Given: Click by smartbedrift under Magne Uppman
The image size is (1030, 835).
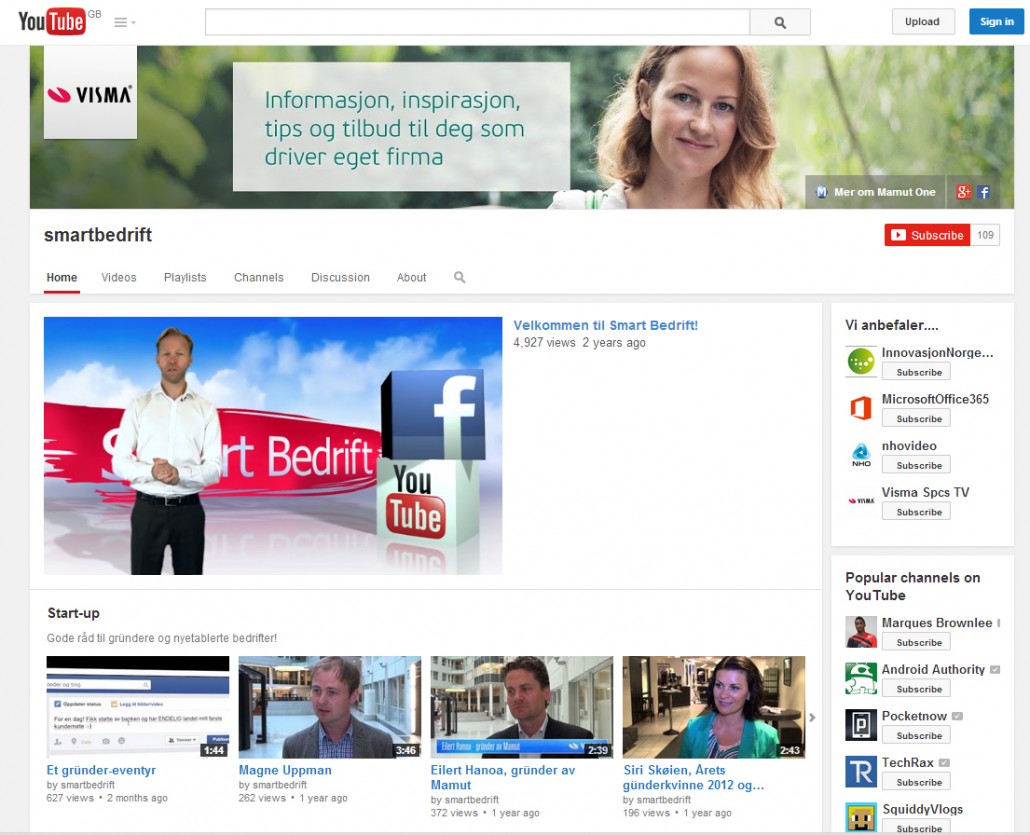Looking at the screenshot, I should [x=273, y=784].
